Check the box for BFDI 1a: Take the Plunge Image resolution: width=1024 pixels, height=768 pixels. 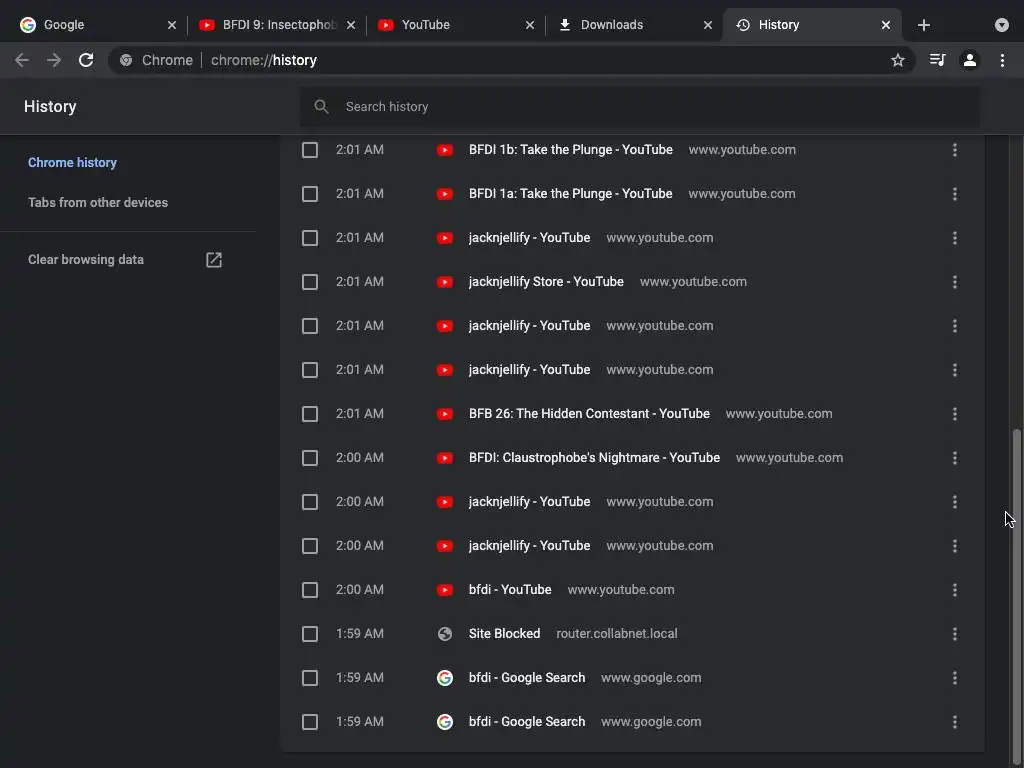pyautogui.click(x=310, y=194)
